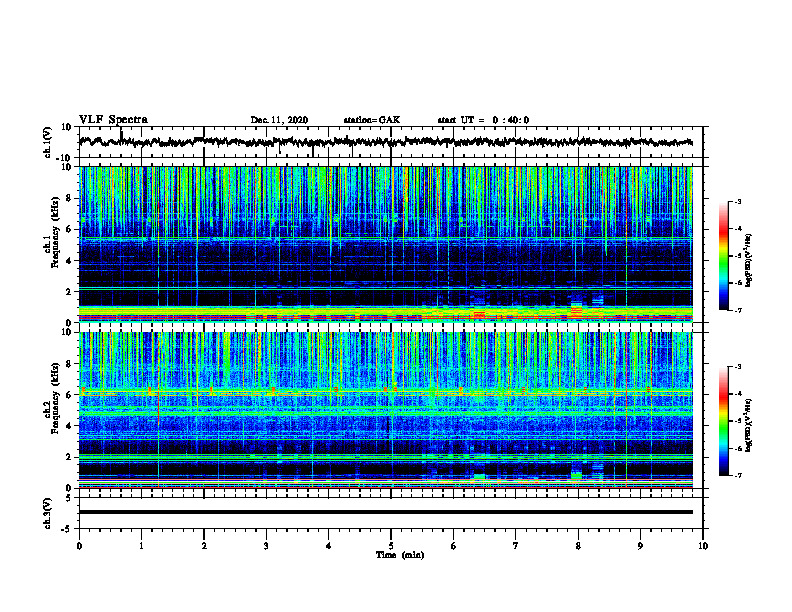Click inside the ch.2 spectrogram panel
The height and width of the screenshot is (612, 792).
386,410
